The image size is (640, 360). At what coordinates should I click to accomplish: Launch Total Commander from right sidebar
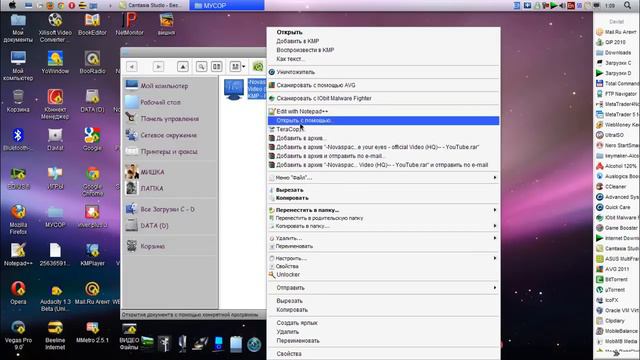(617, 83)
